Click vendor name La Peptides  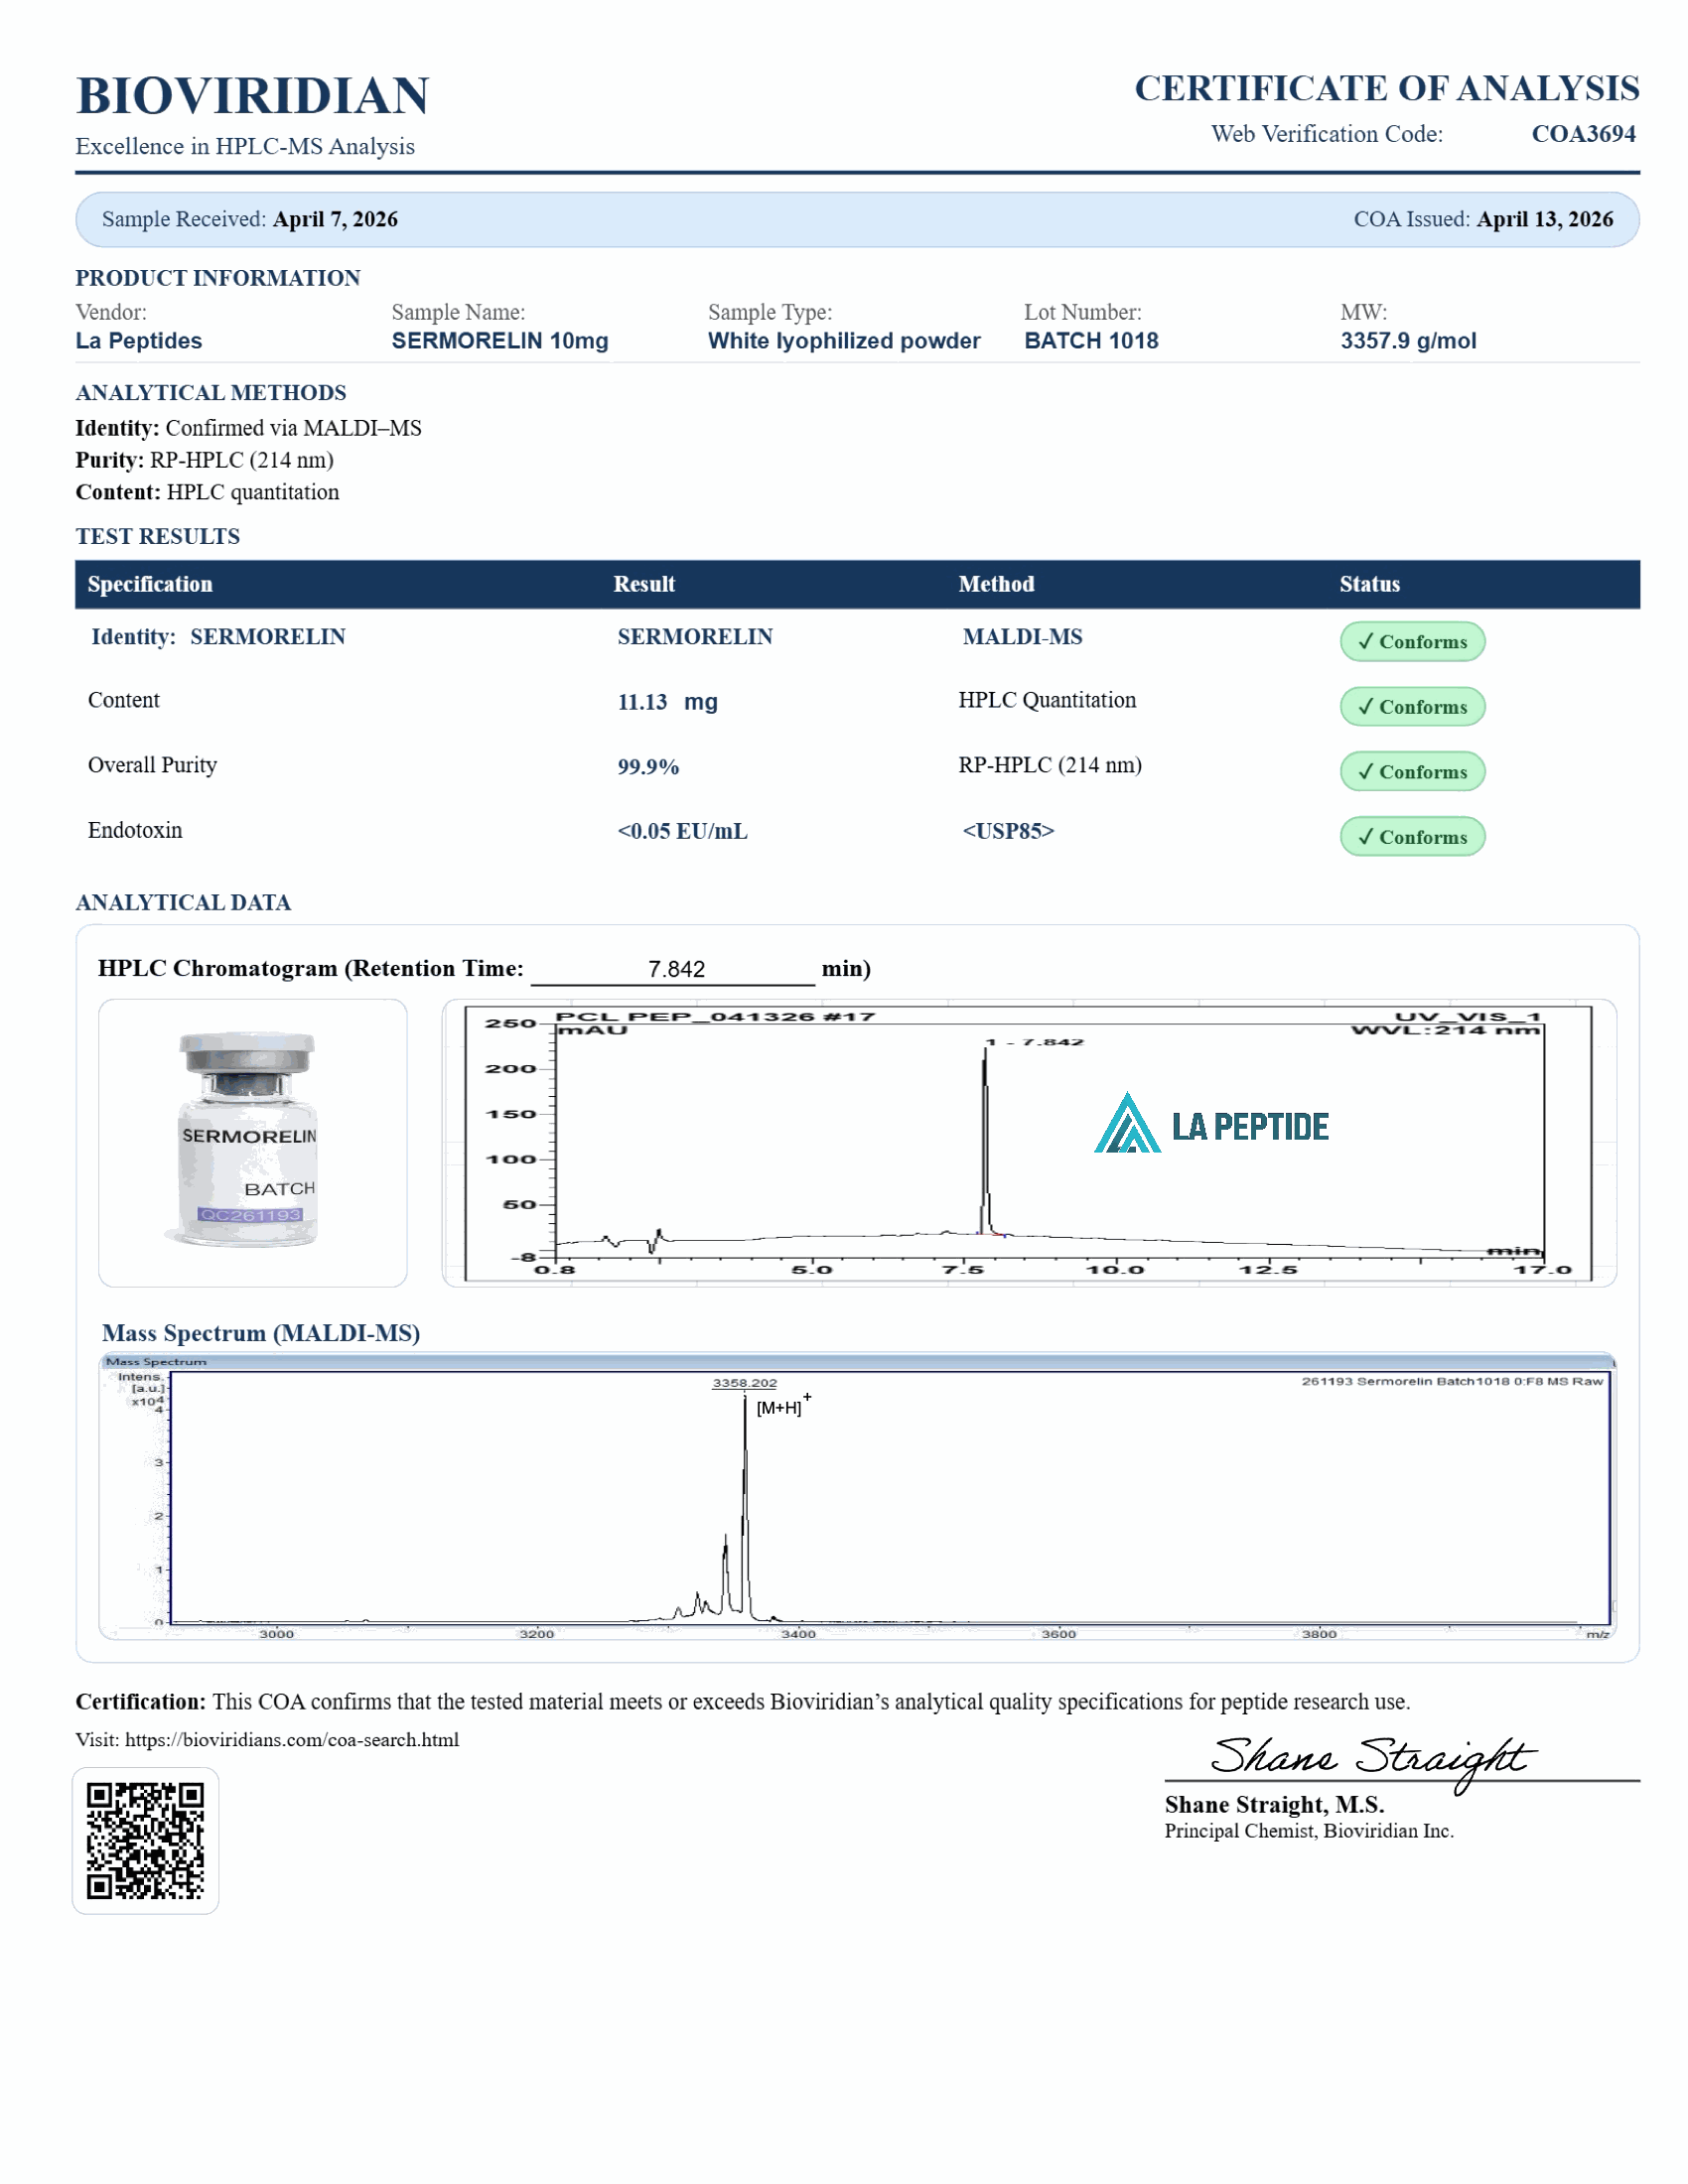tap(139, 341)
